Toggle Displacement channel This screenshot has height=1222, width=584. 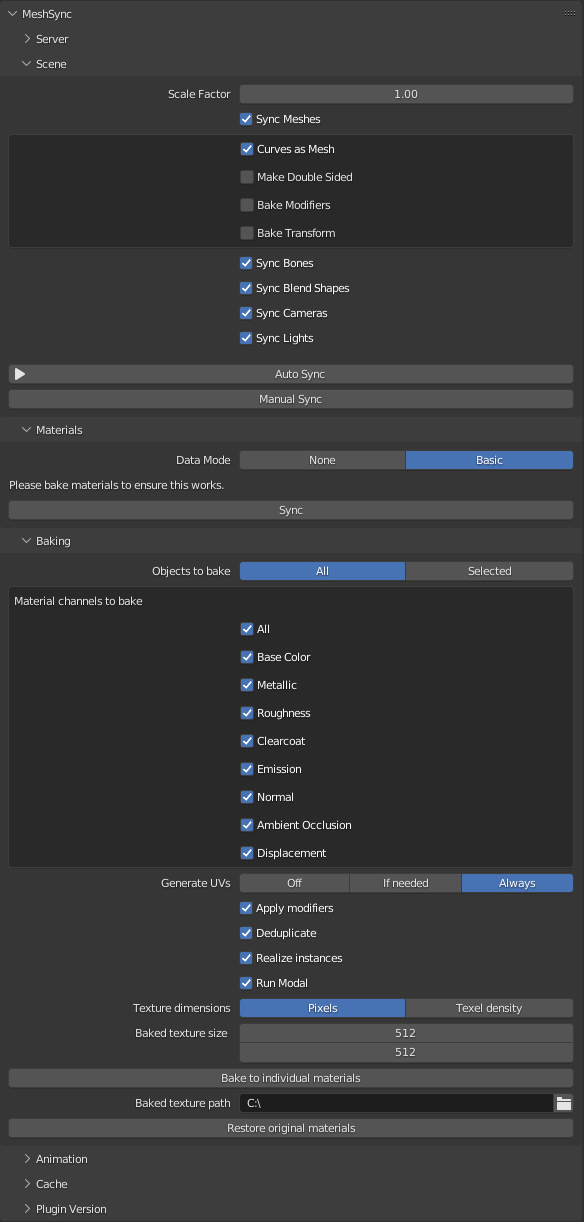point(247,853)
